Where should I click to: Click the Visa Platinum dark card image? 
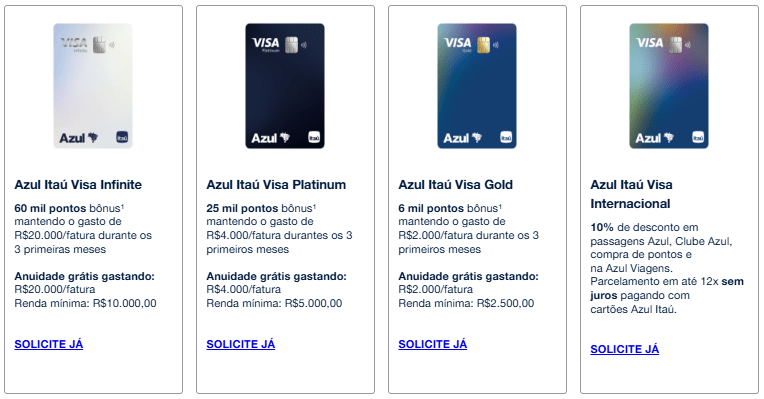coord(285,86)
